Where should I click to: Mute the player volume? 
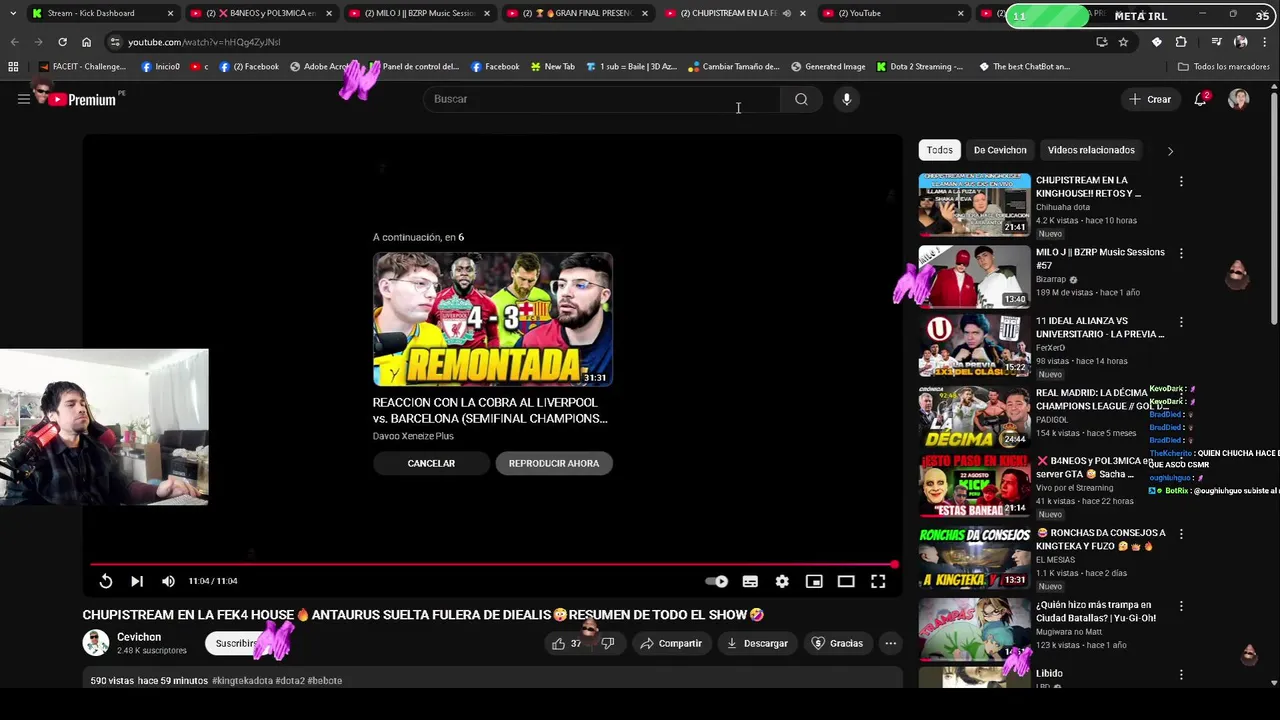pos(168,581)
